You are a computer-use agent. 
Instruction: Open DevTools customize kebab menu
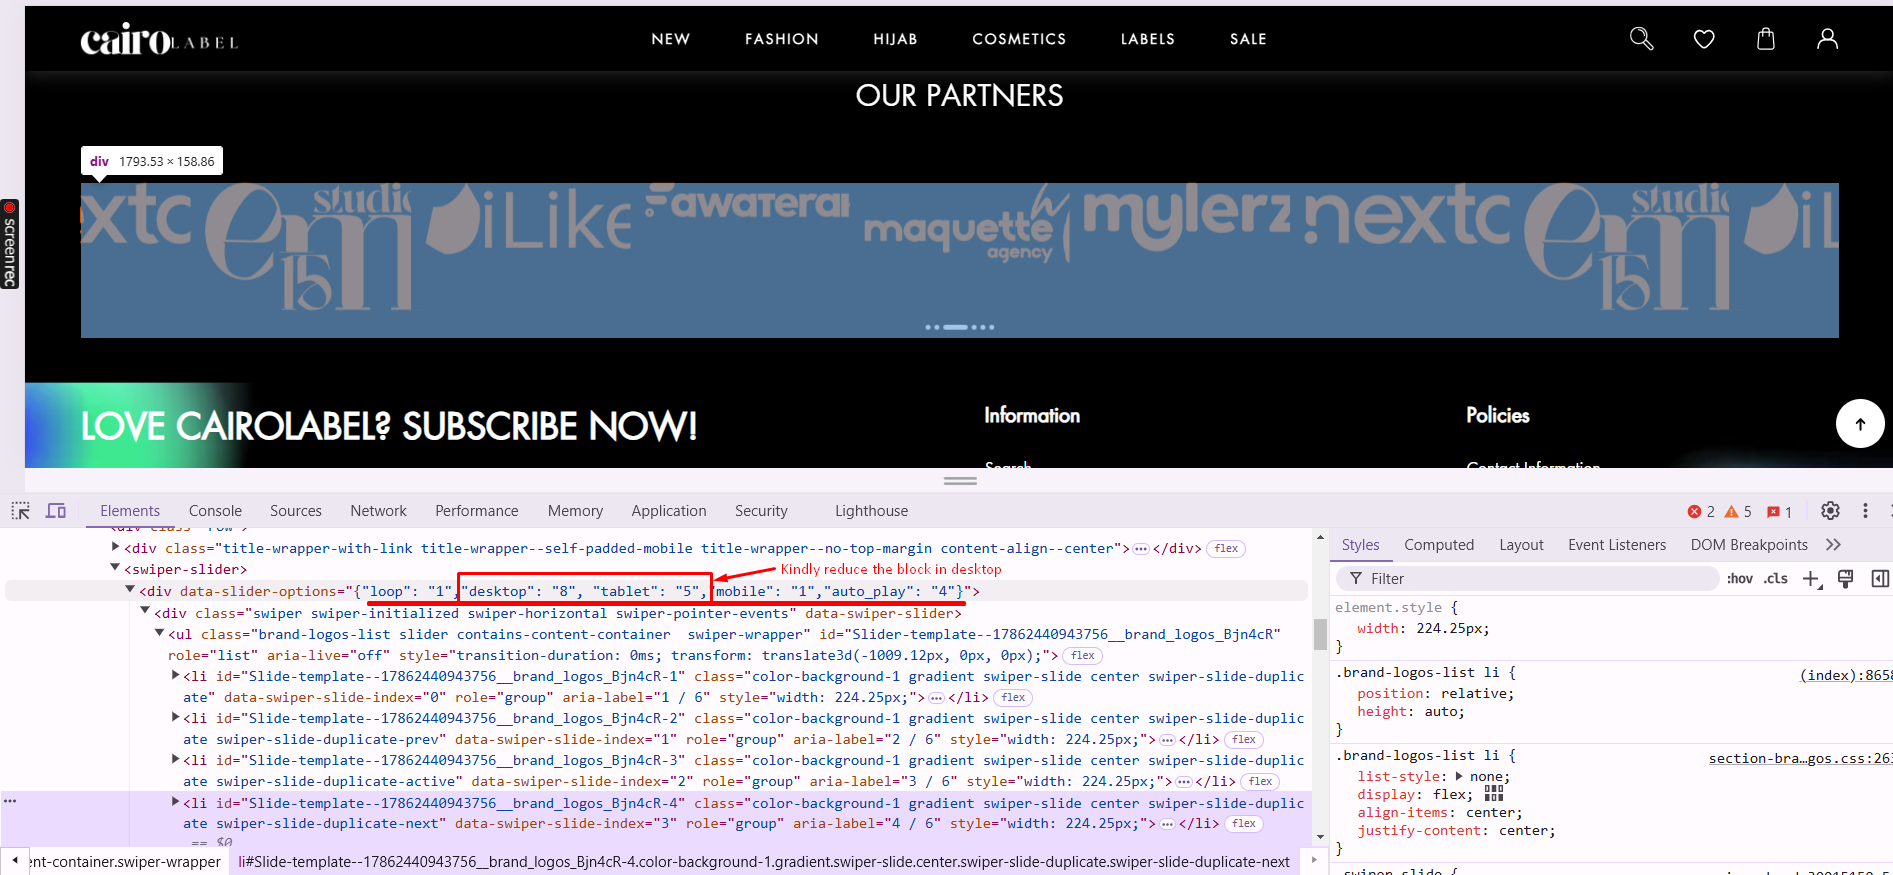(1865, 511)
